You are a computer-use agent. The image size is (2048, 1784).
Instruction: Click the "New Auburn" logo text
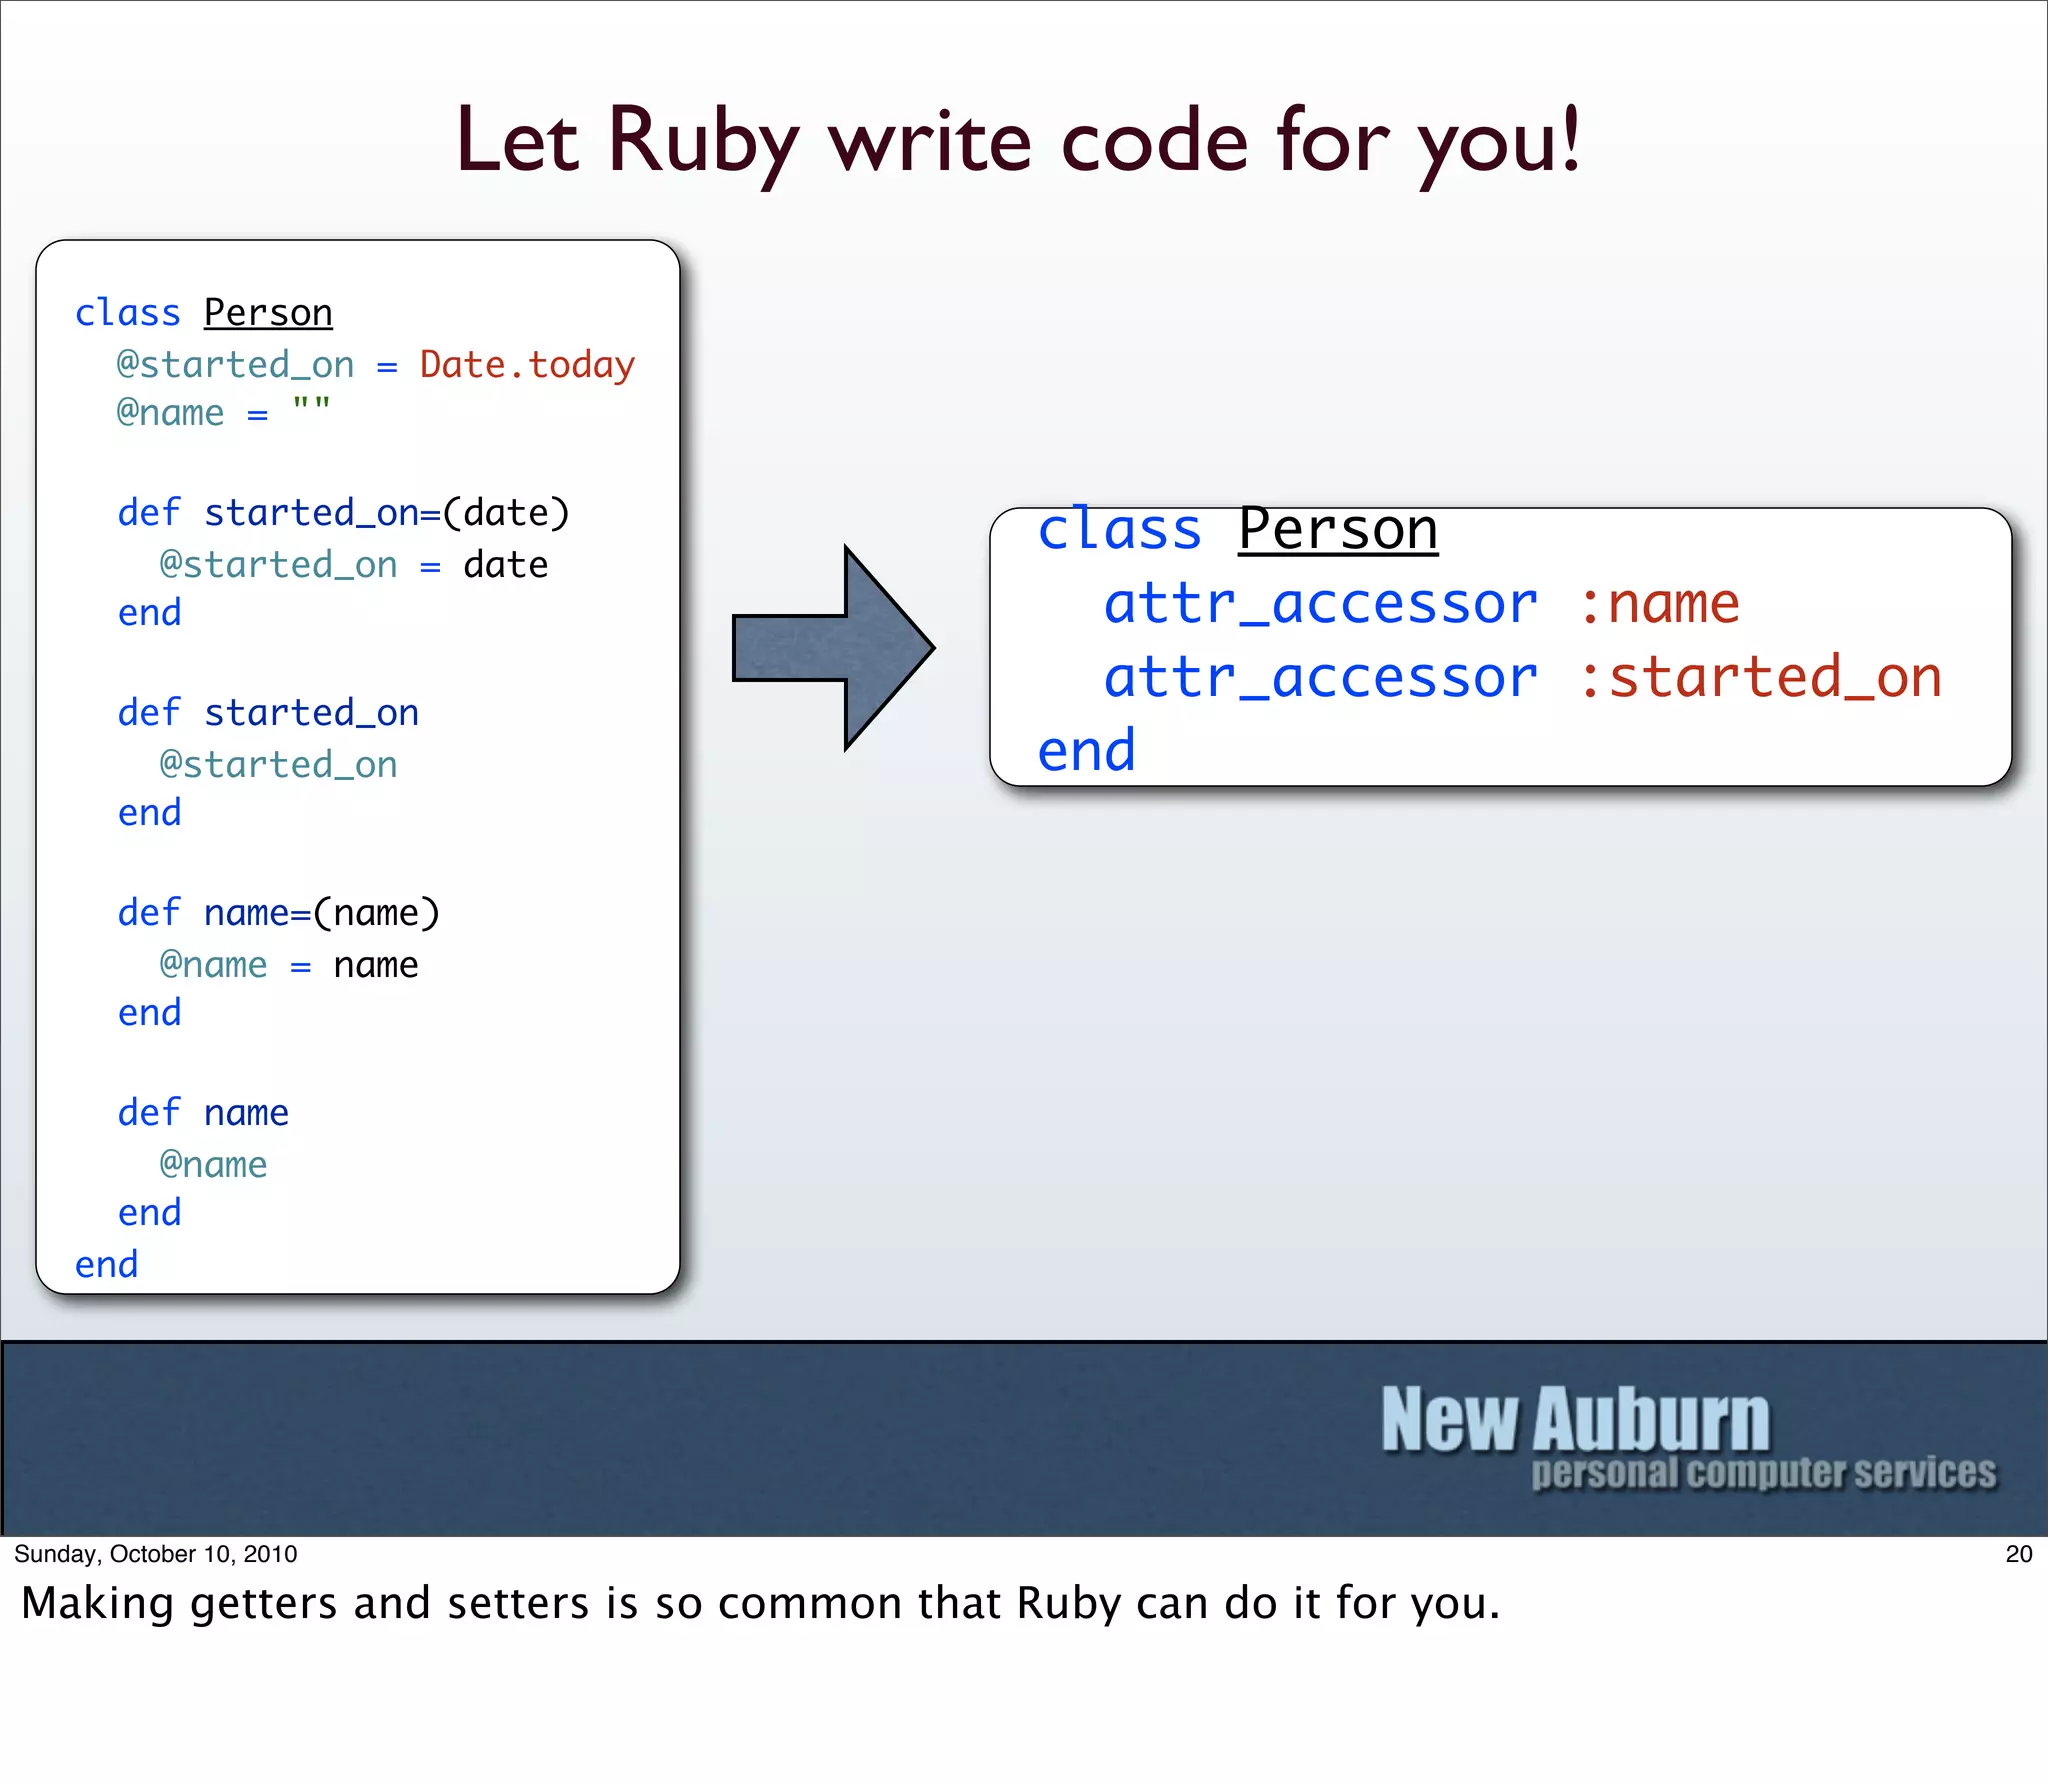(1575, 1419)
